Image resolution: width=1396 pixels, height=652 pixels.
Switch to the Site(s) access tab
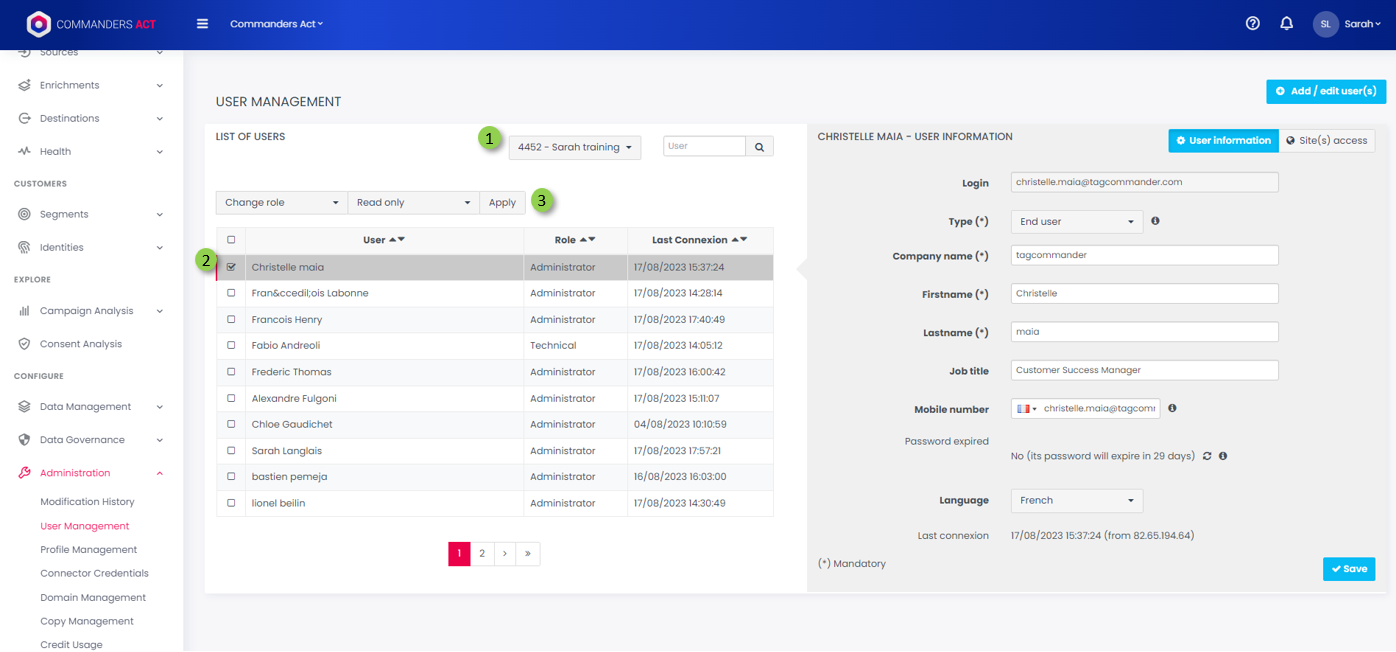1326,141
